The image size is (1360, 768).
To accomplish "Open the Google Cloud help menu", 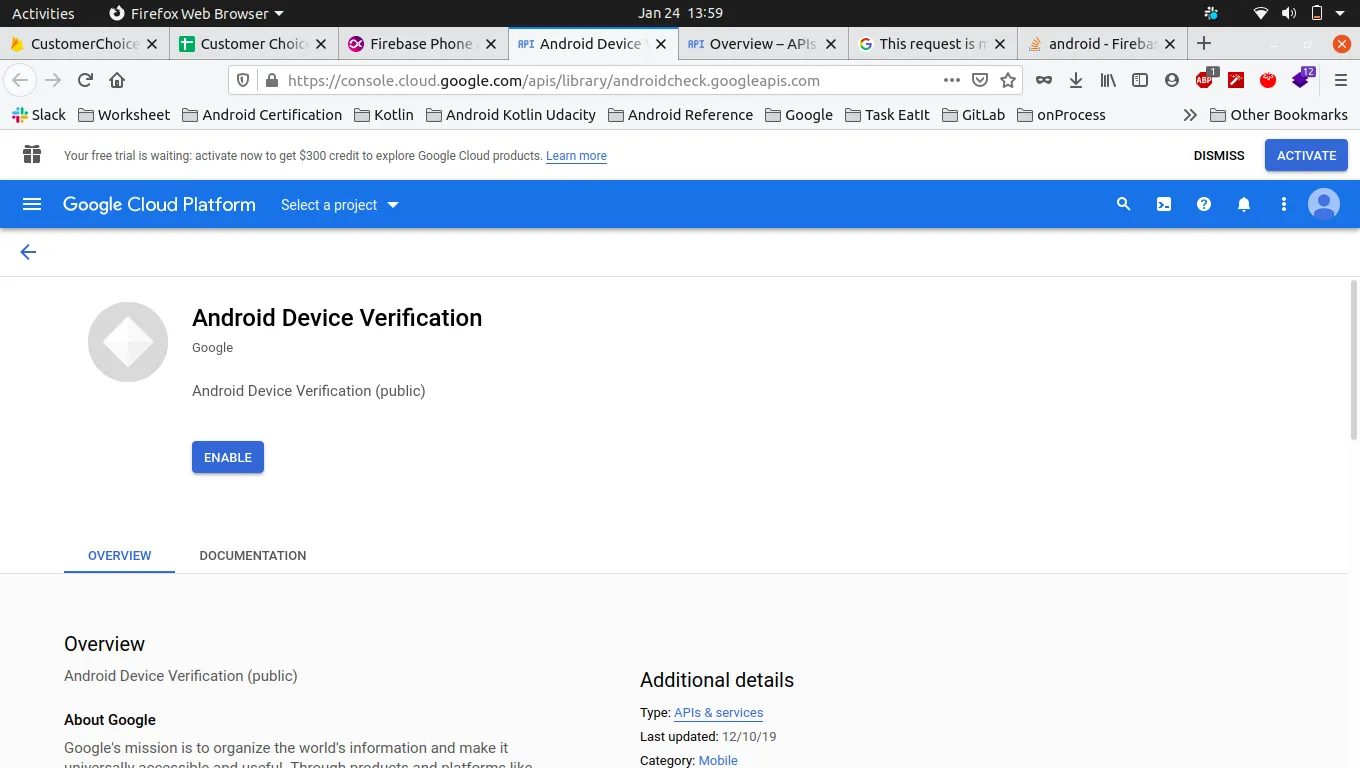I will 1204,204.
